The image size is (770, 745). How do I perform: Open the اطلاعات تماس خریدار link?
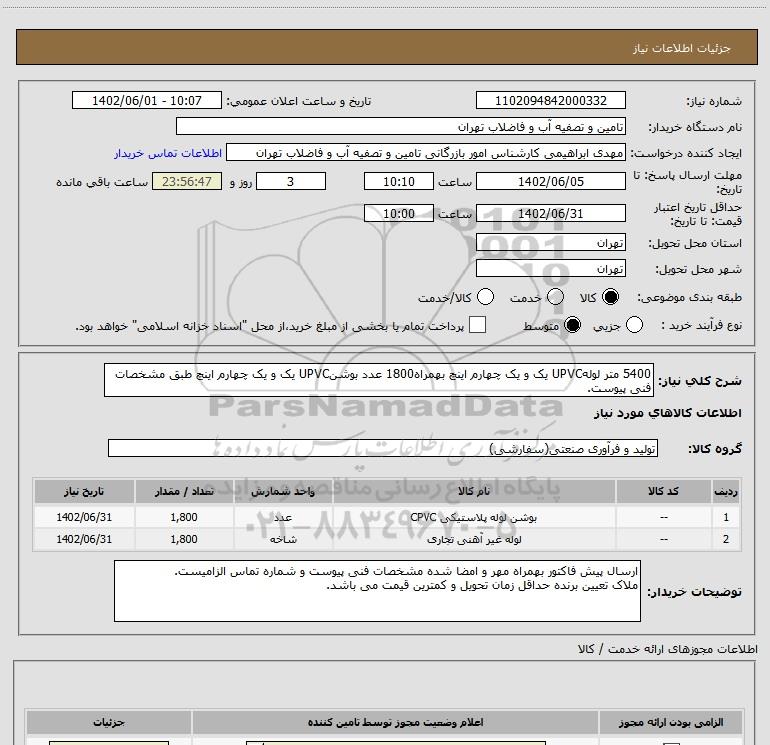point(168,153)
